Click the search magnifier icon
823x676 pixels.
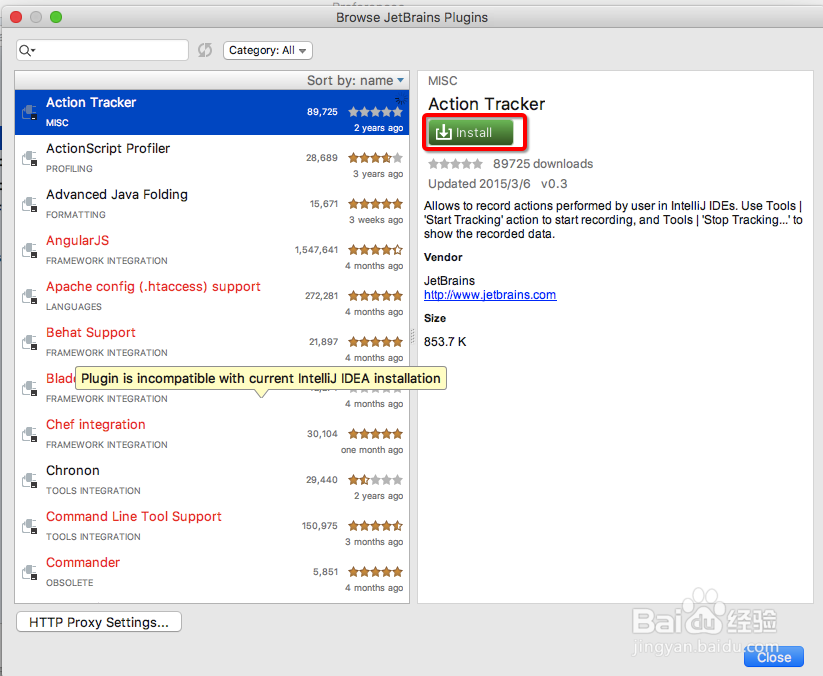[x=26, y=50]
